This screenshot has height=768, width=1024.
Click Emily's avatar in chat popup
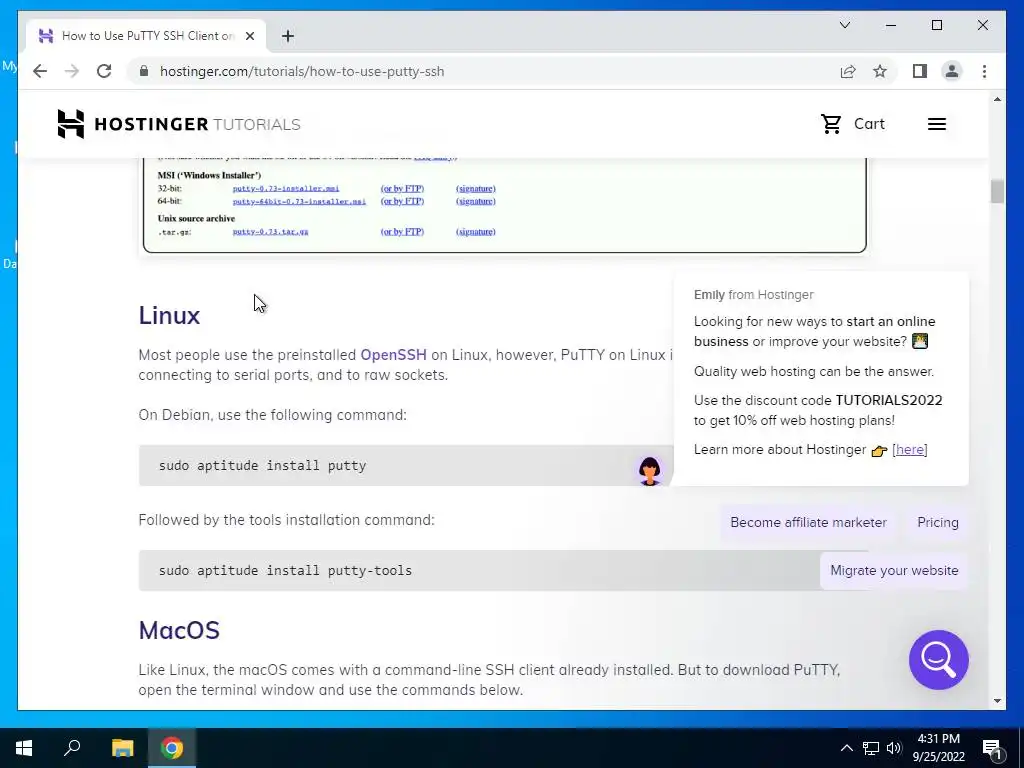click(649, 470)
